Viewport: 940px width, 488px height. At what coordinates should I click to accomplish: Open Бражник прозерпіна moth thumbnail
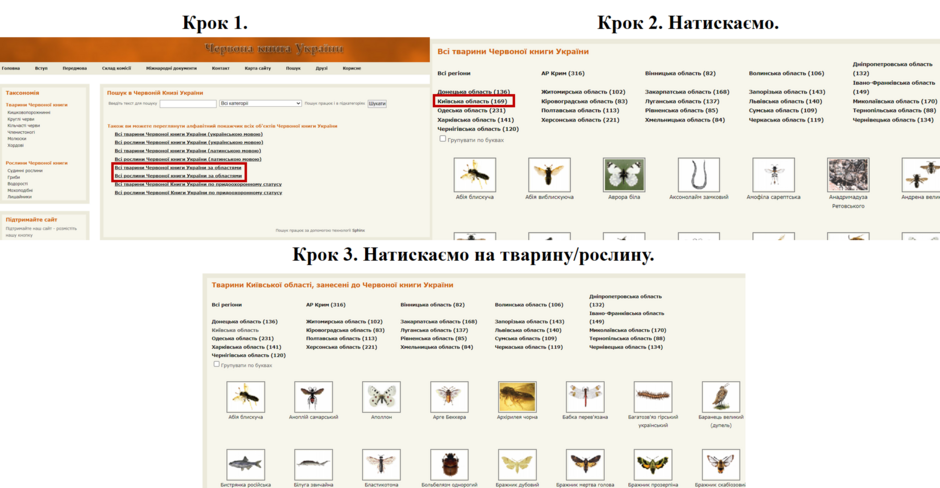[x=653, y=465]
